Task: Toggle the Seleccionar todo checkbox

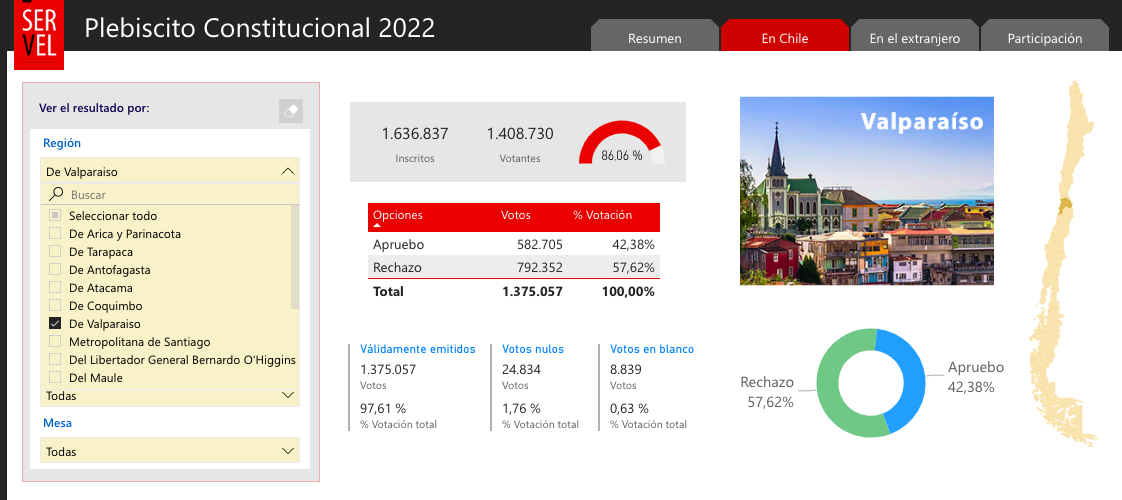Action: click(x=55, y=215)
